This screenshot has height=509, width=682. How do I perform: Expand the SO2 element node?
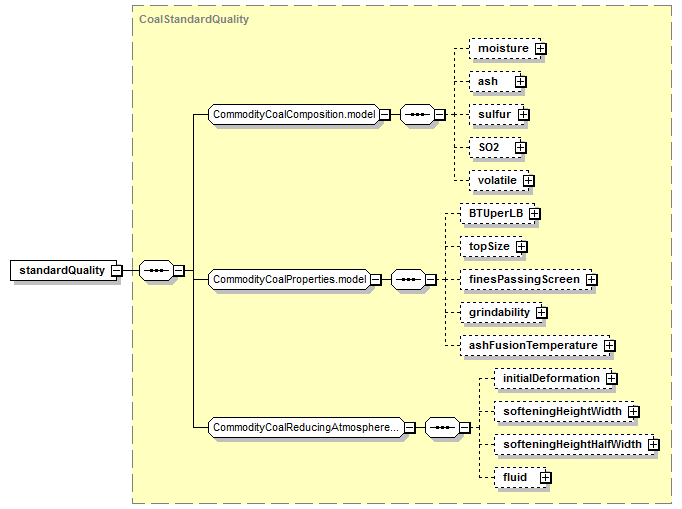tap(520, 147)
